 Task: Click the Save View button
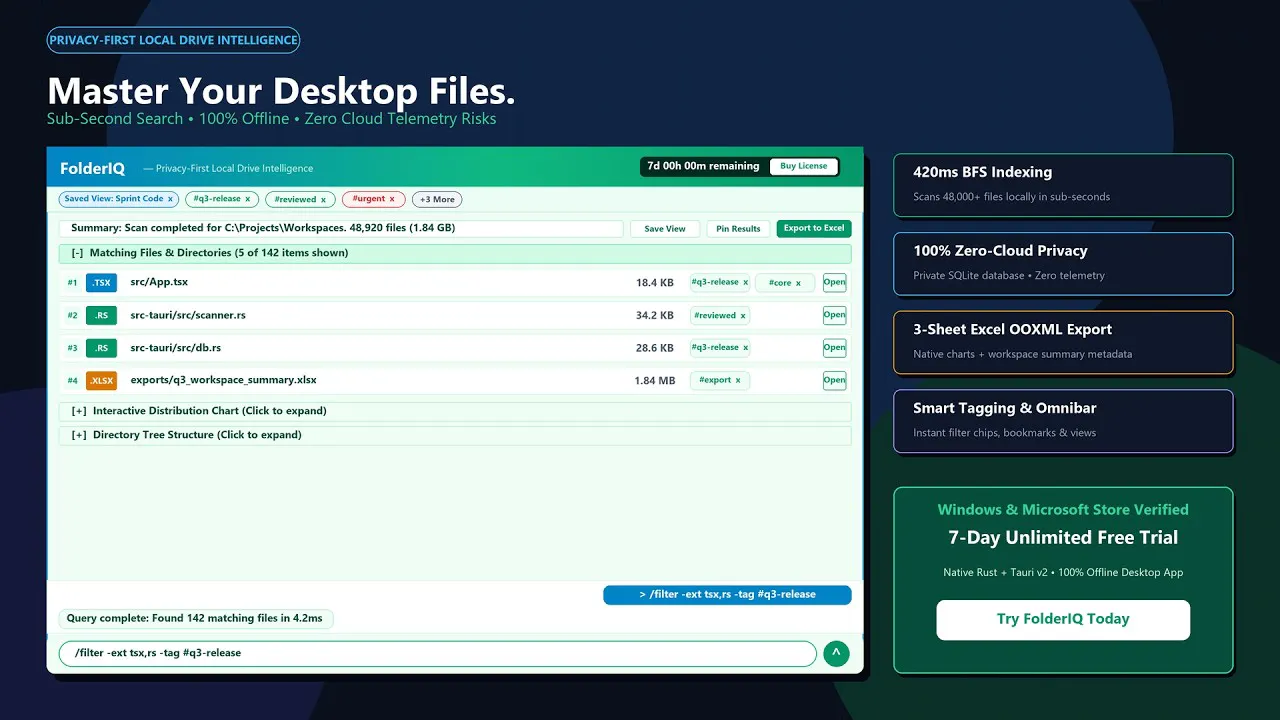[665, 229]
